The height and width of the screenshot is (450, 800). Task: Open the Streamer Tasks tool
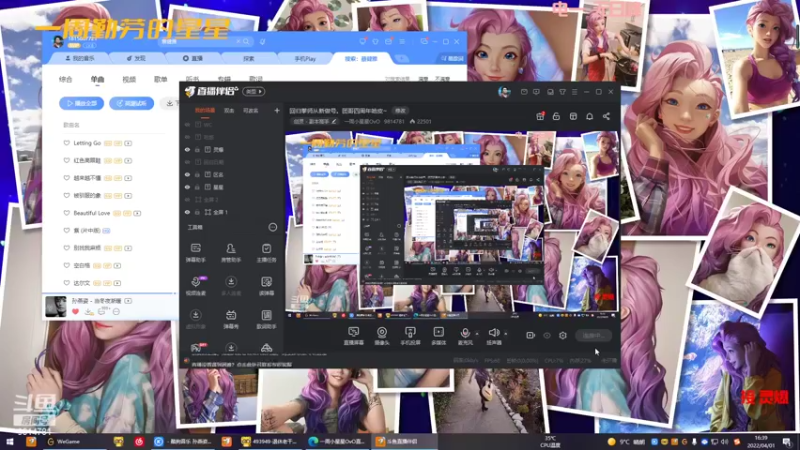pyautogui.click(x=266, y=253)
